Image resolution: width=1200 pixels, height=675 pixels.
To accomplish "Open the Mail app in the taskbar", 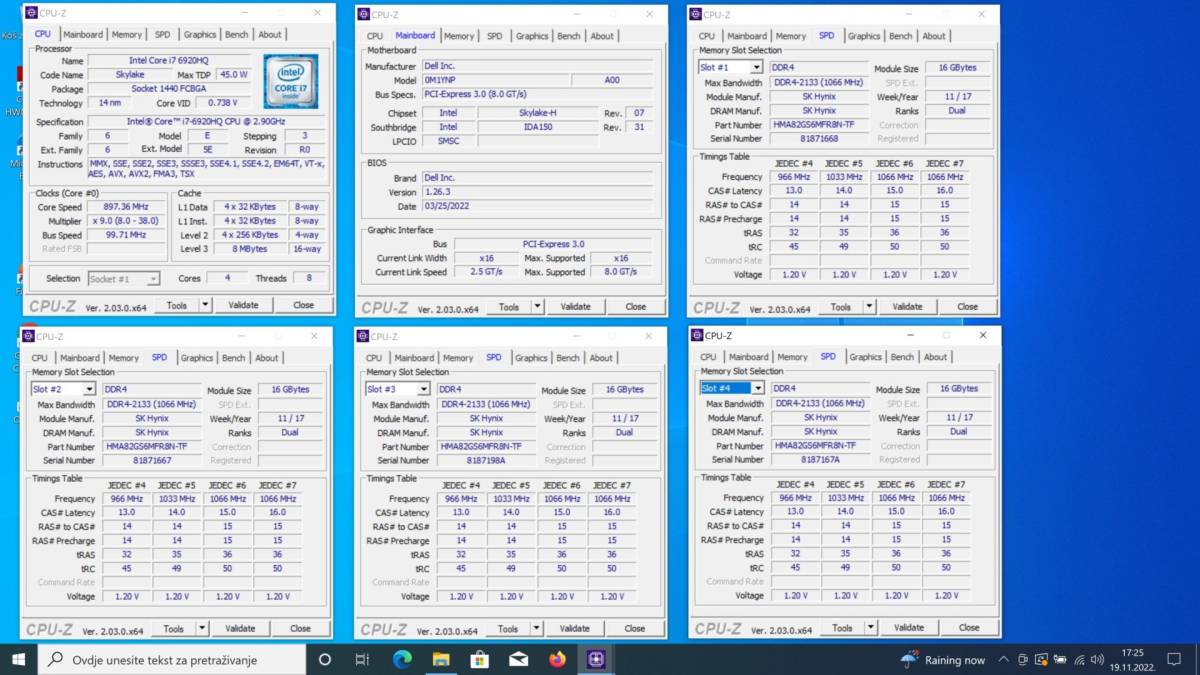I will coord(519,660).
